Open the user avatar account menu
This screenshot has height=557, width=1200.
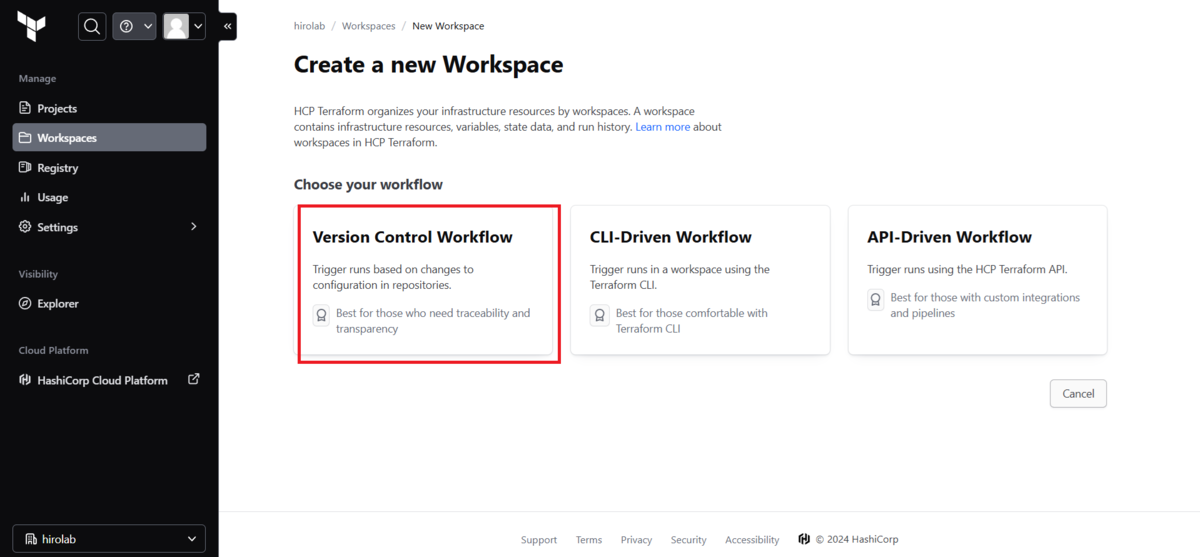pos(184,27)
